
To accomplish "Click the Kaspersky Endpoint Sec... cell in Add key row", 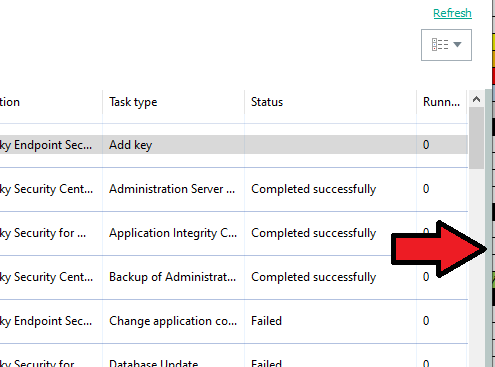I will pos(46,145).
